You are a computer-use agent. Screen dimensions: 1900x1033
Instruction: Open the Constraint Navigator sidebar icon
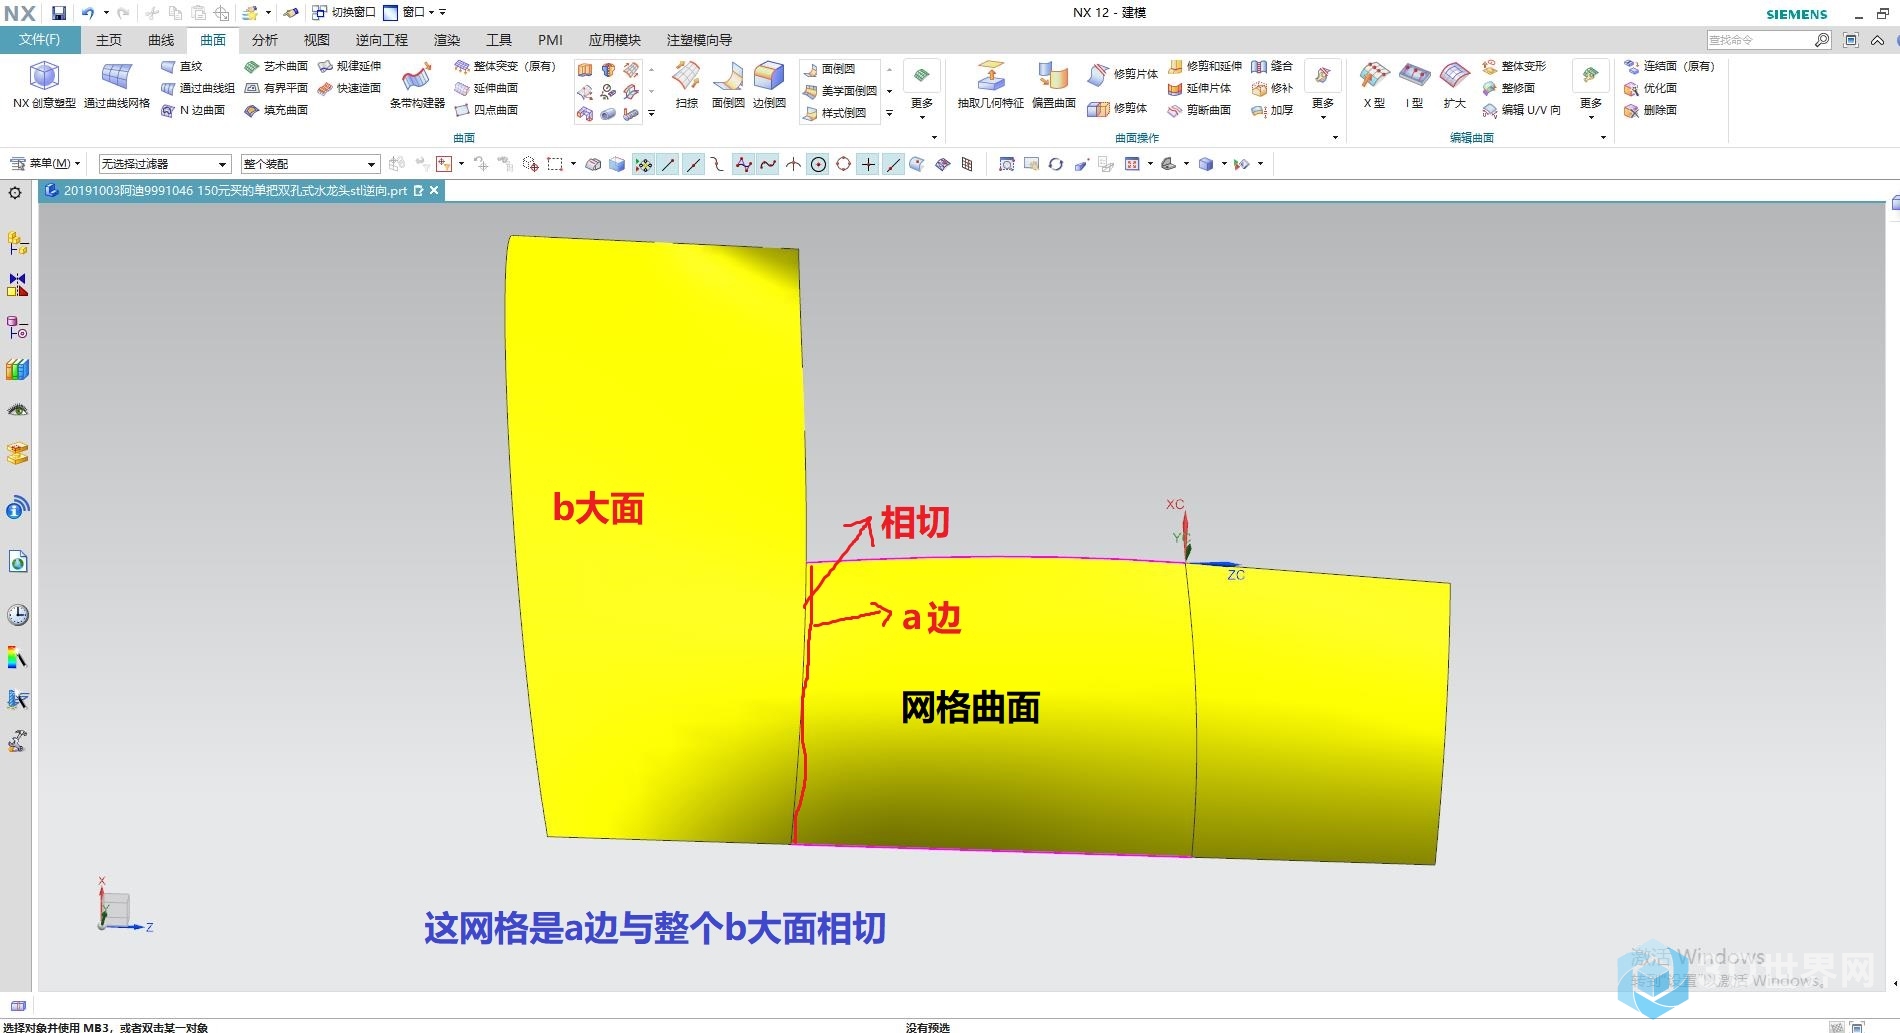tap(17, 285)
